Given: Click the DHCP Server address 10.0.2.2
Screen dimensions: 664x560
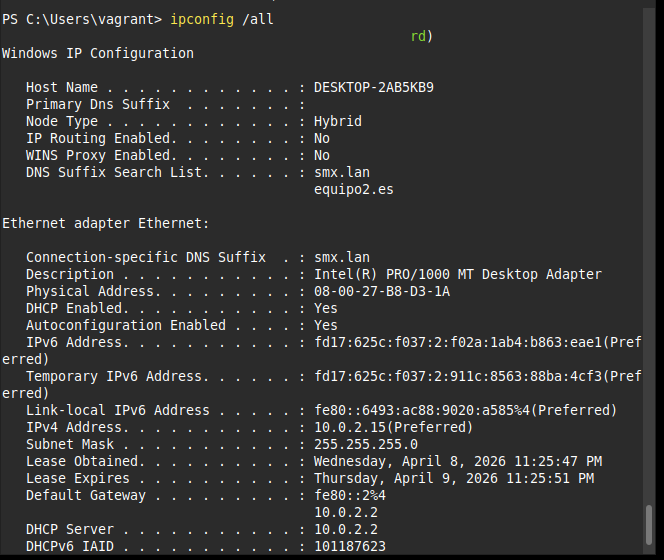Looking at the screenshot, I should click(x=345, y=529).
